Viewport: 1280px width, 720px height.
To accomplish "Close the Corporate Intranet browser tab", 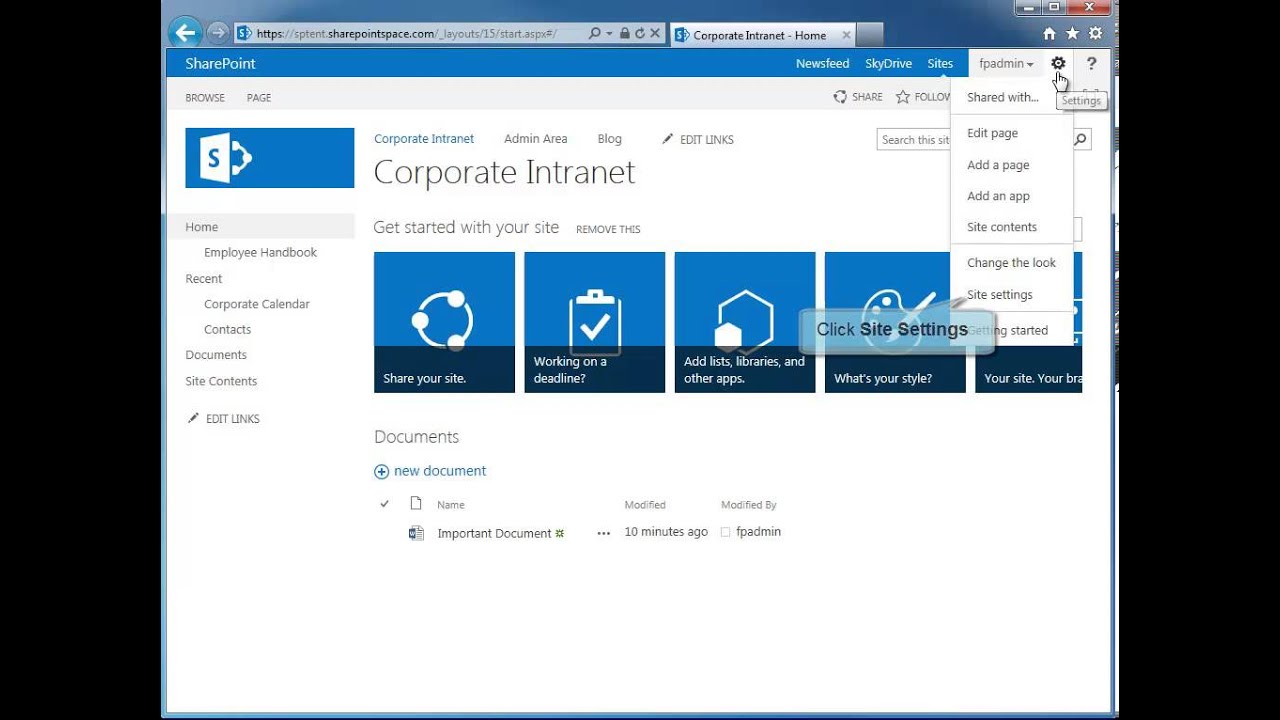I will (846, 35).
